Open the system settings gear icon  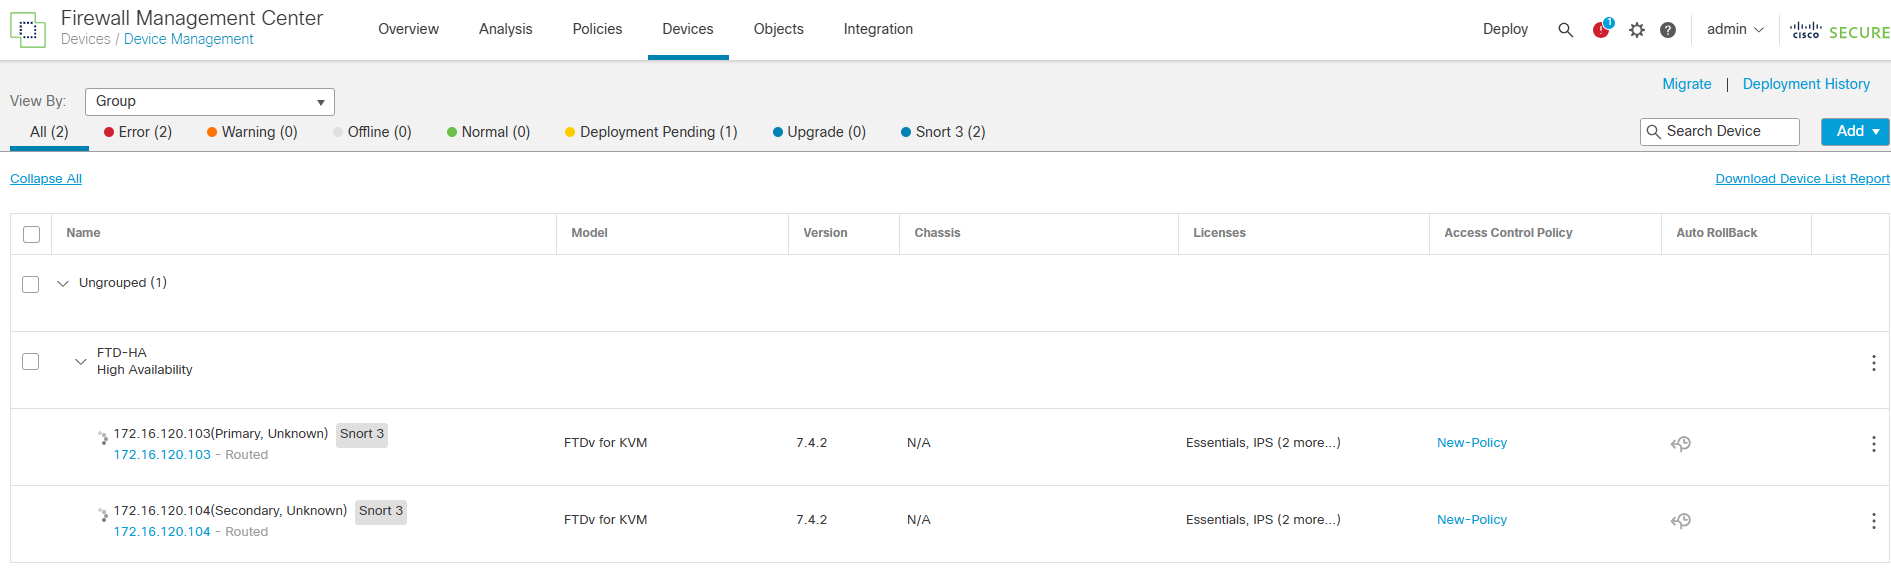[x=1637, y=30]
